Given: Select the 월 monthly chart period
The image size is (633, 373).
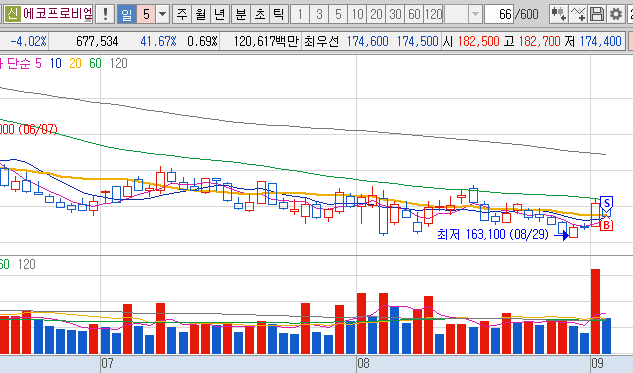Looking at the screenshot, I should 201,15.
